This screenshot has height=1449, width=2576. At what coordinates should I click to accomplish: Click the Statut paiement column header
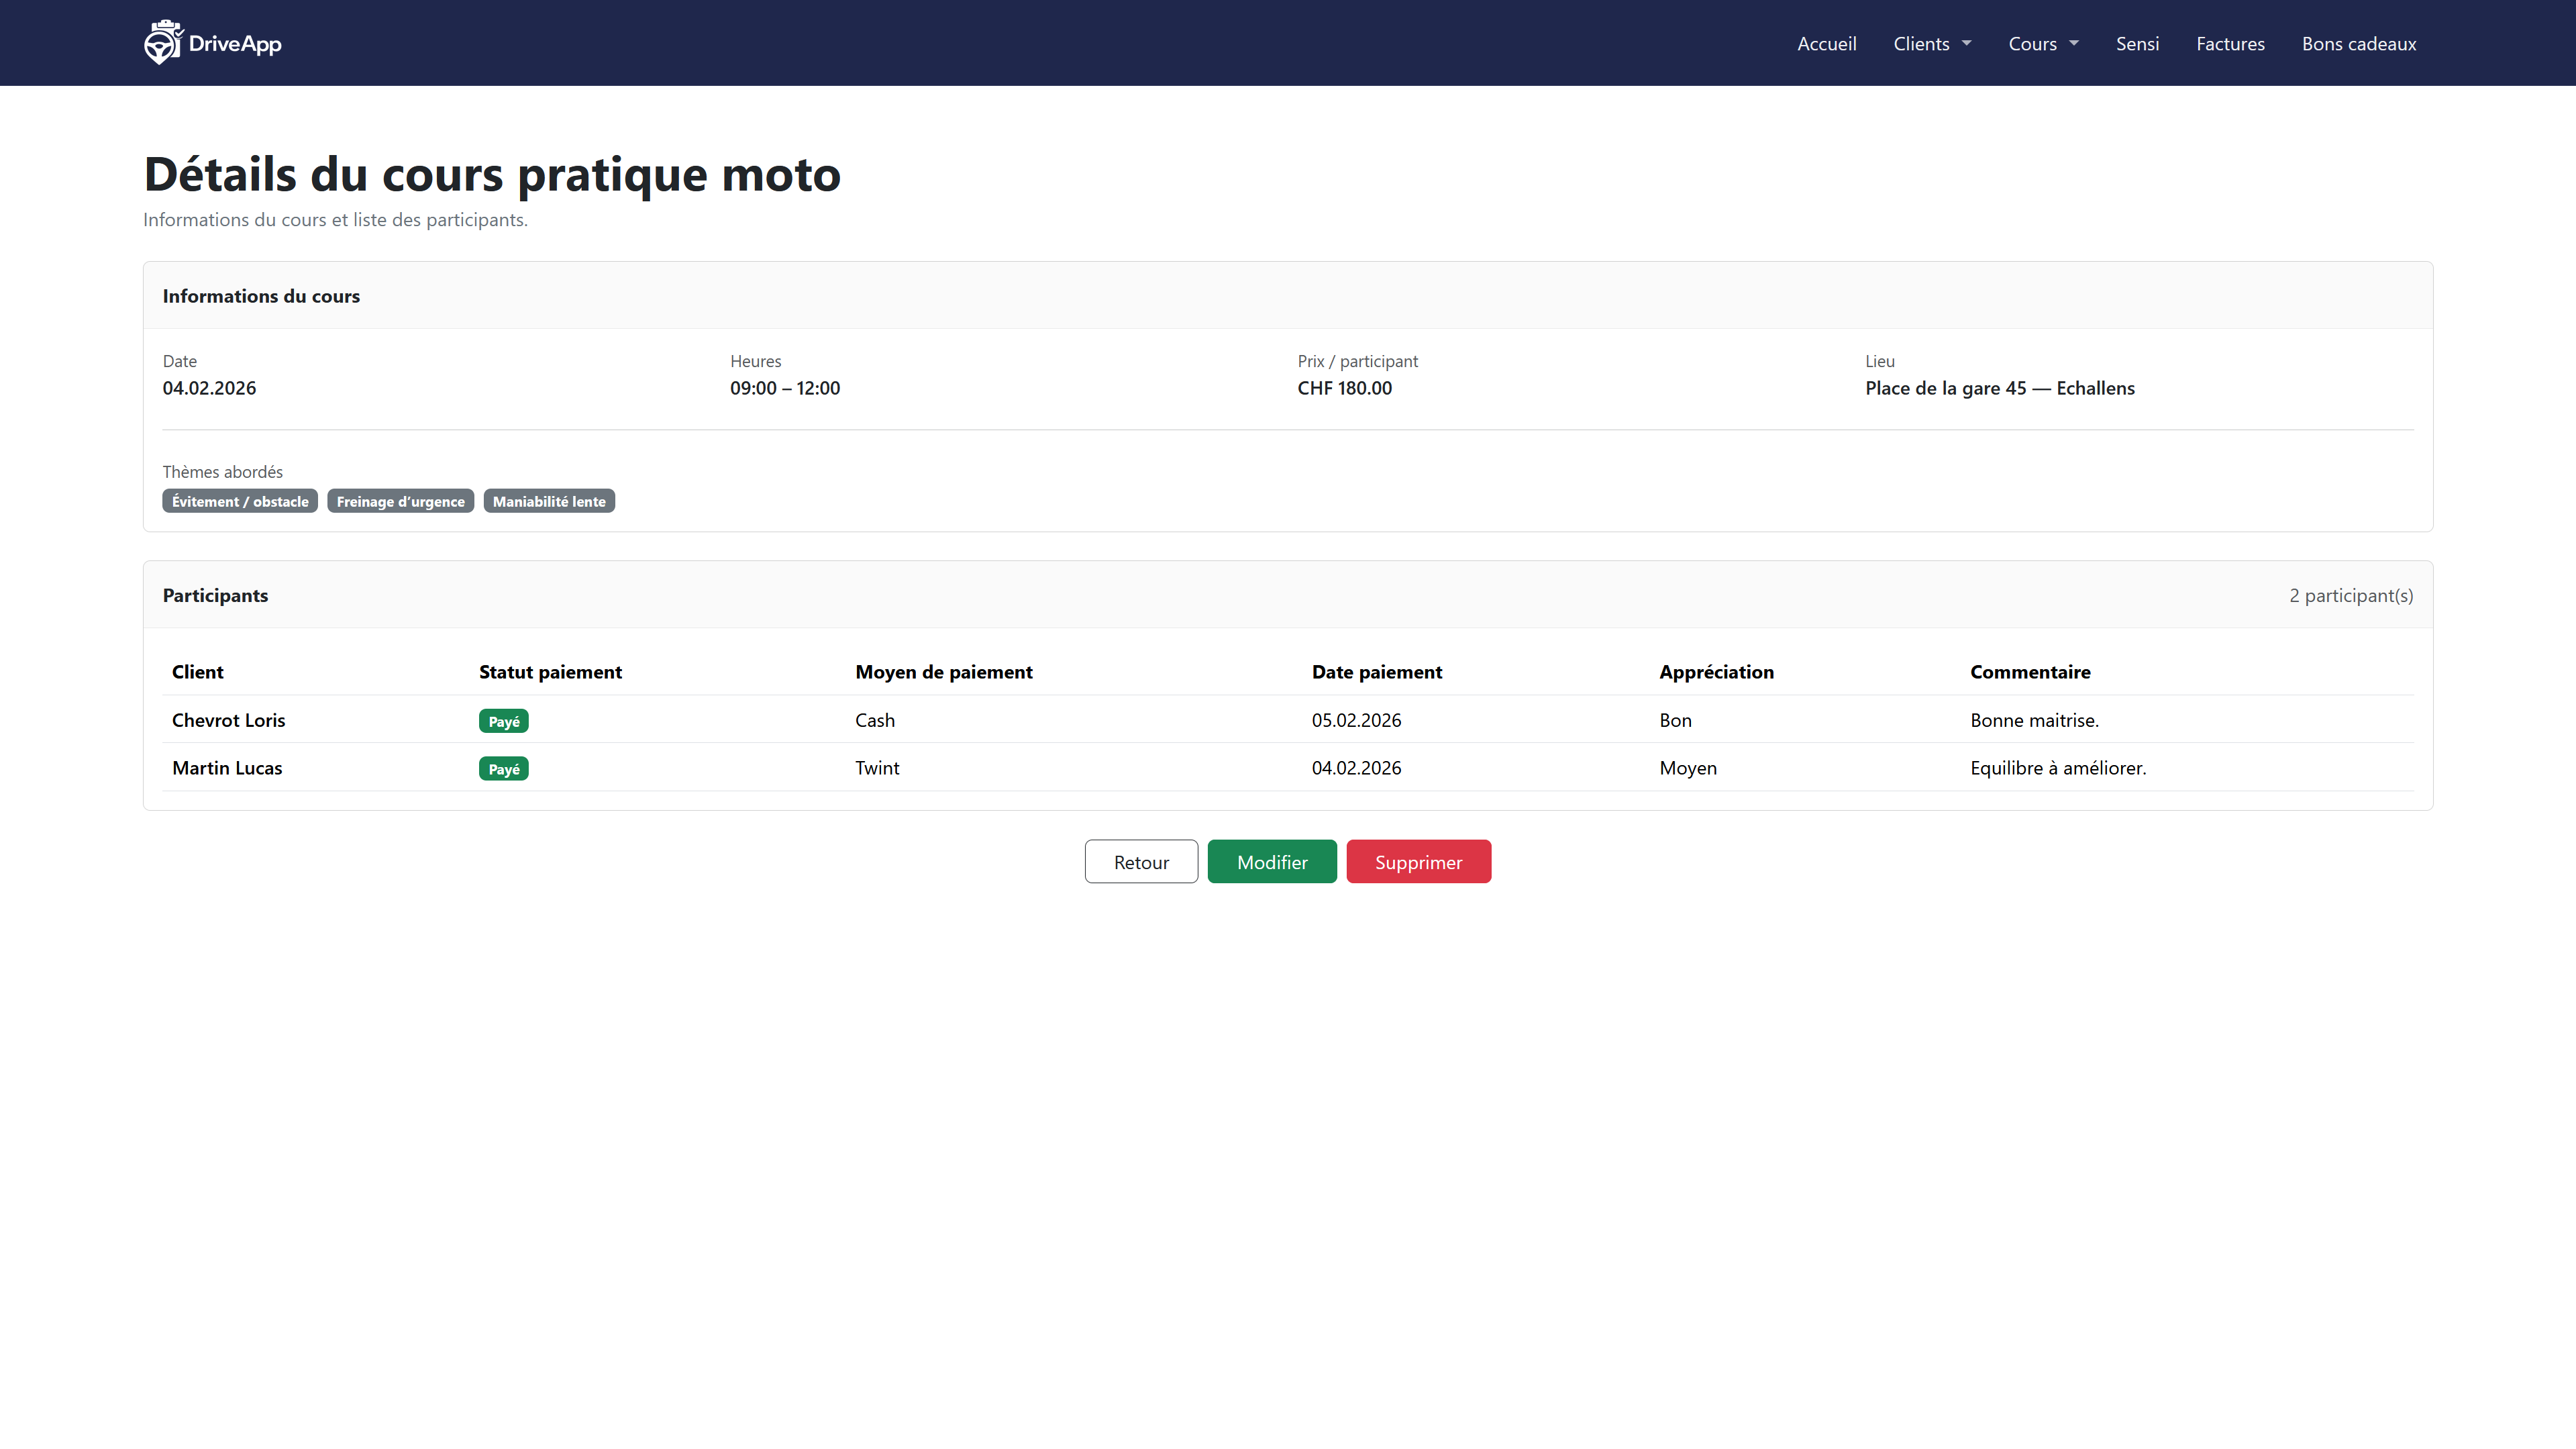[550, 672]
